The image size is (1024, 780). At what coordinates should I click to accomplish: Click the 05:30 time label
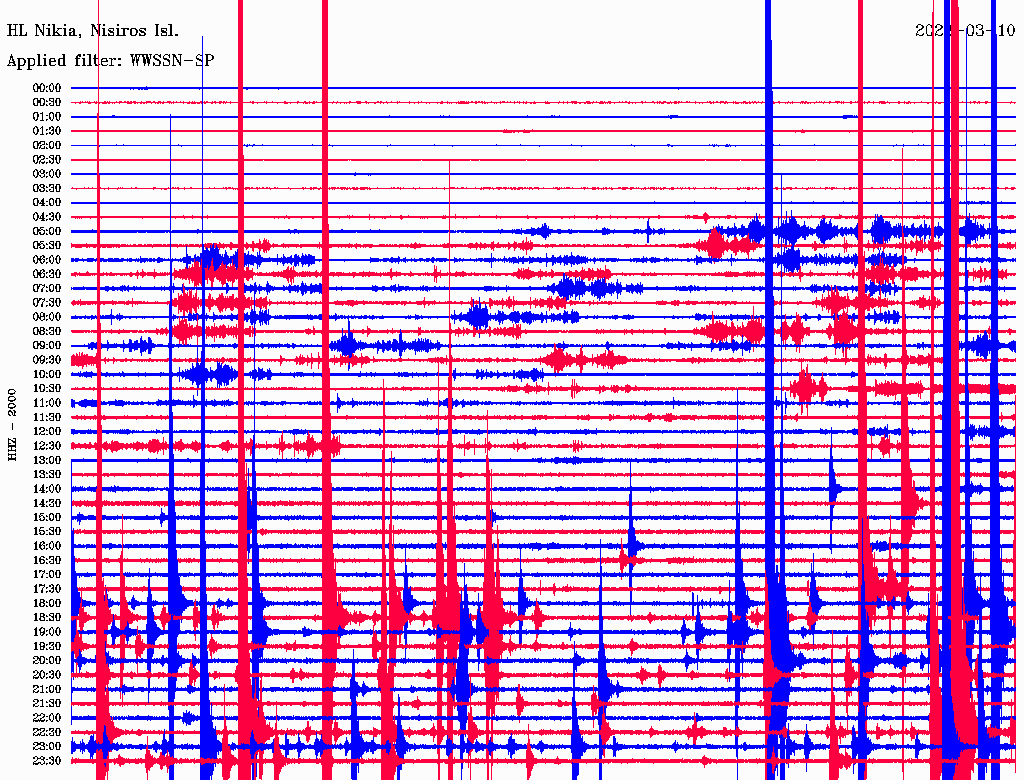point(46,245)
